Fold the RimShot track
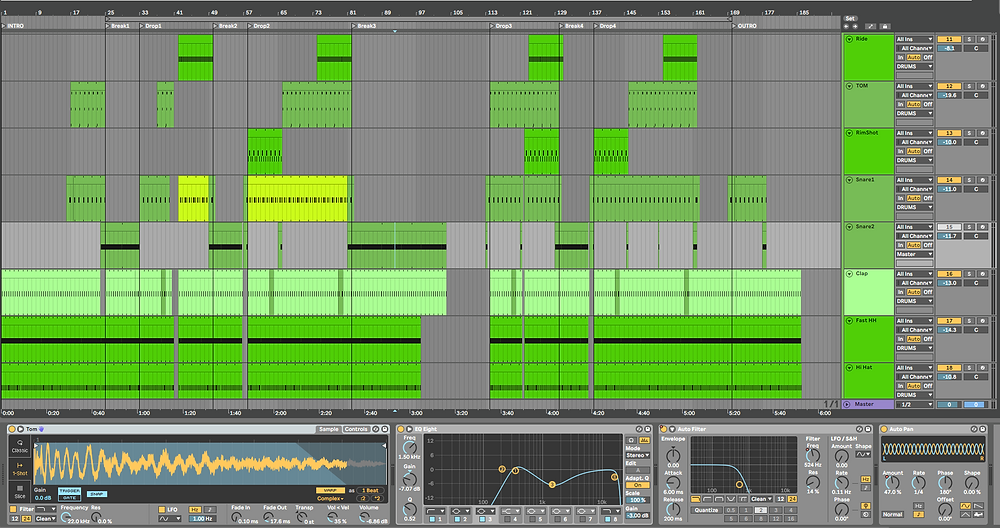The width and height of the screenshot is (1000, 528). click(x=849, y=133)
